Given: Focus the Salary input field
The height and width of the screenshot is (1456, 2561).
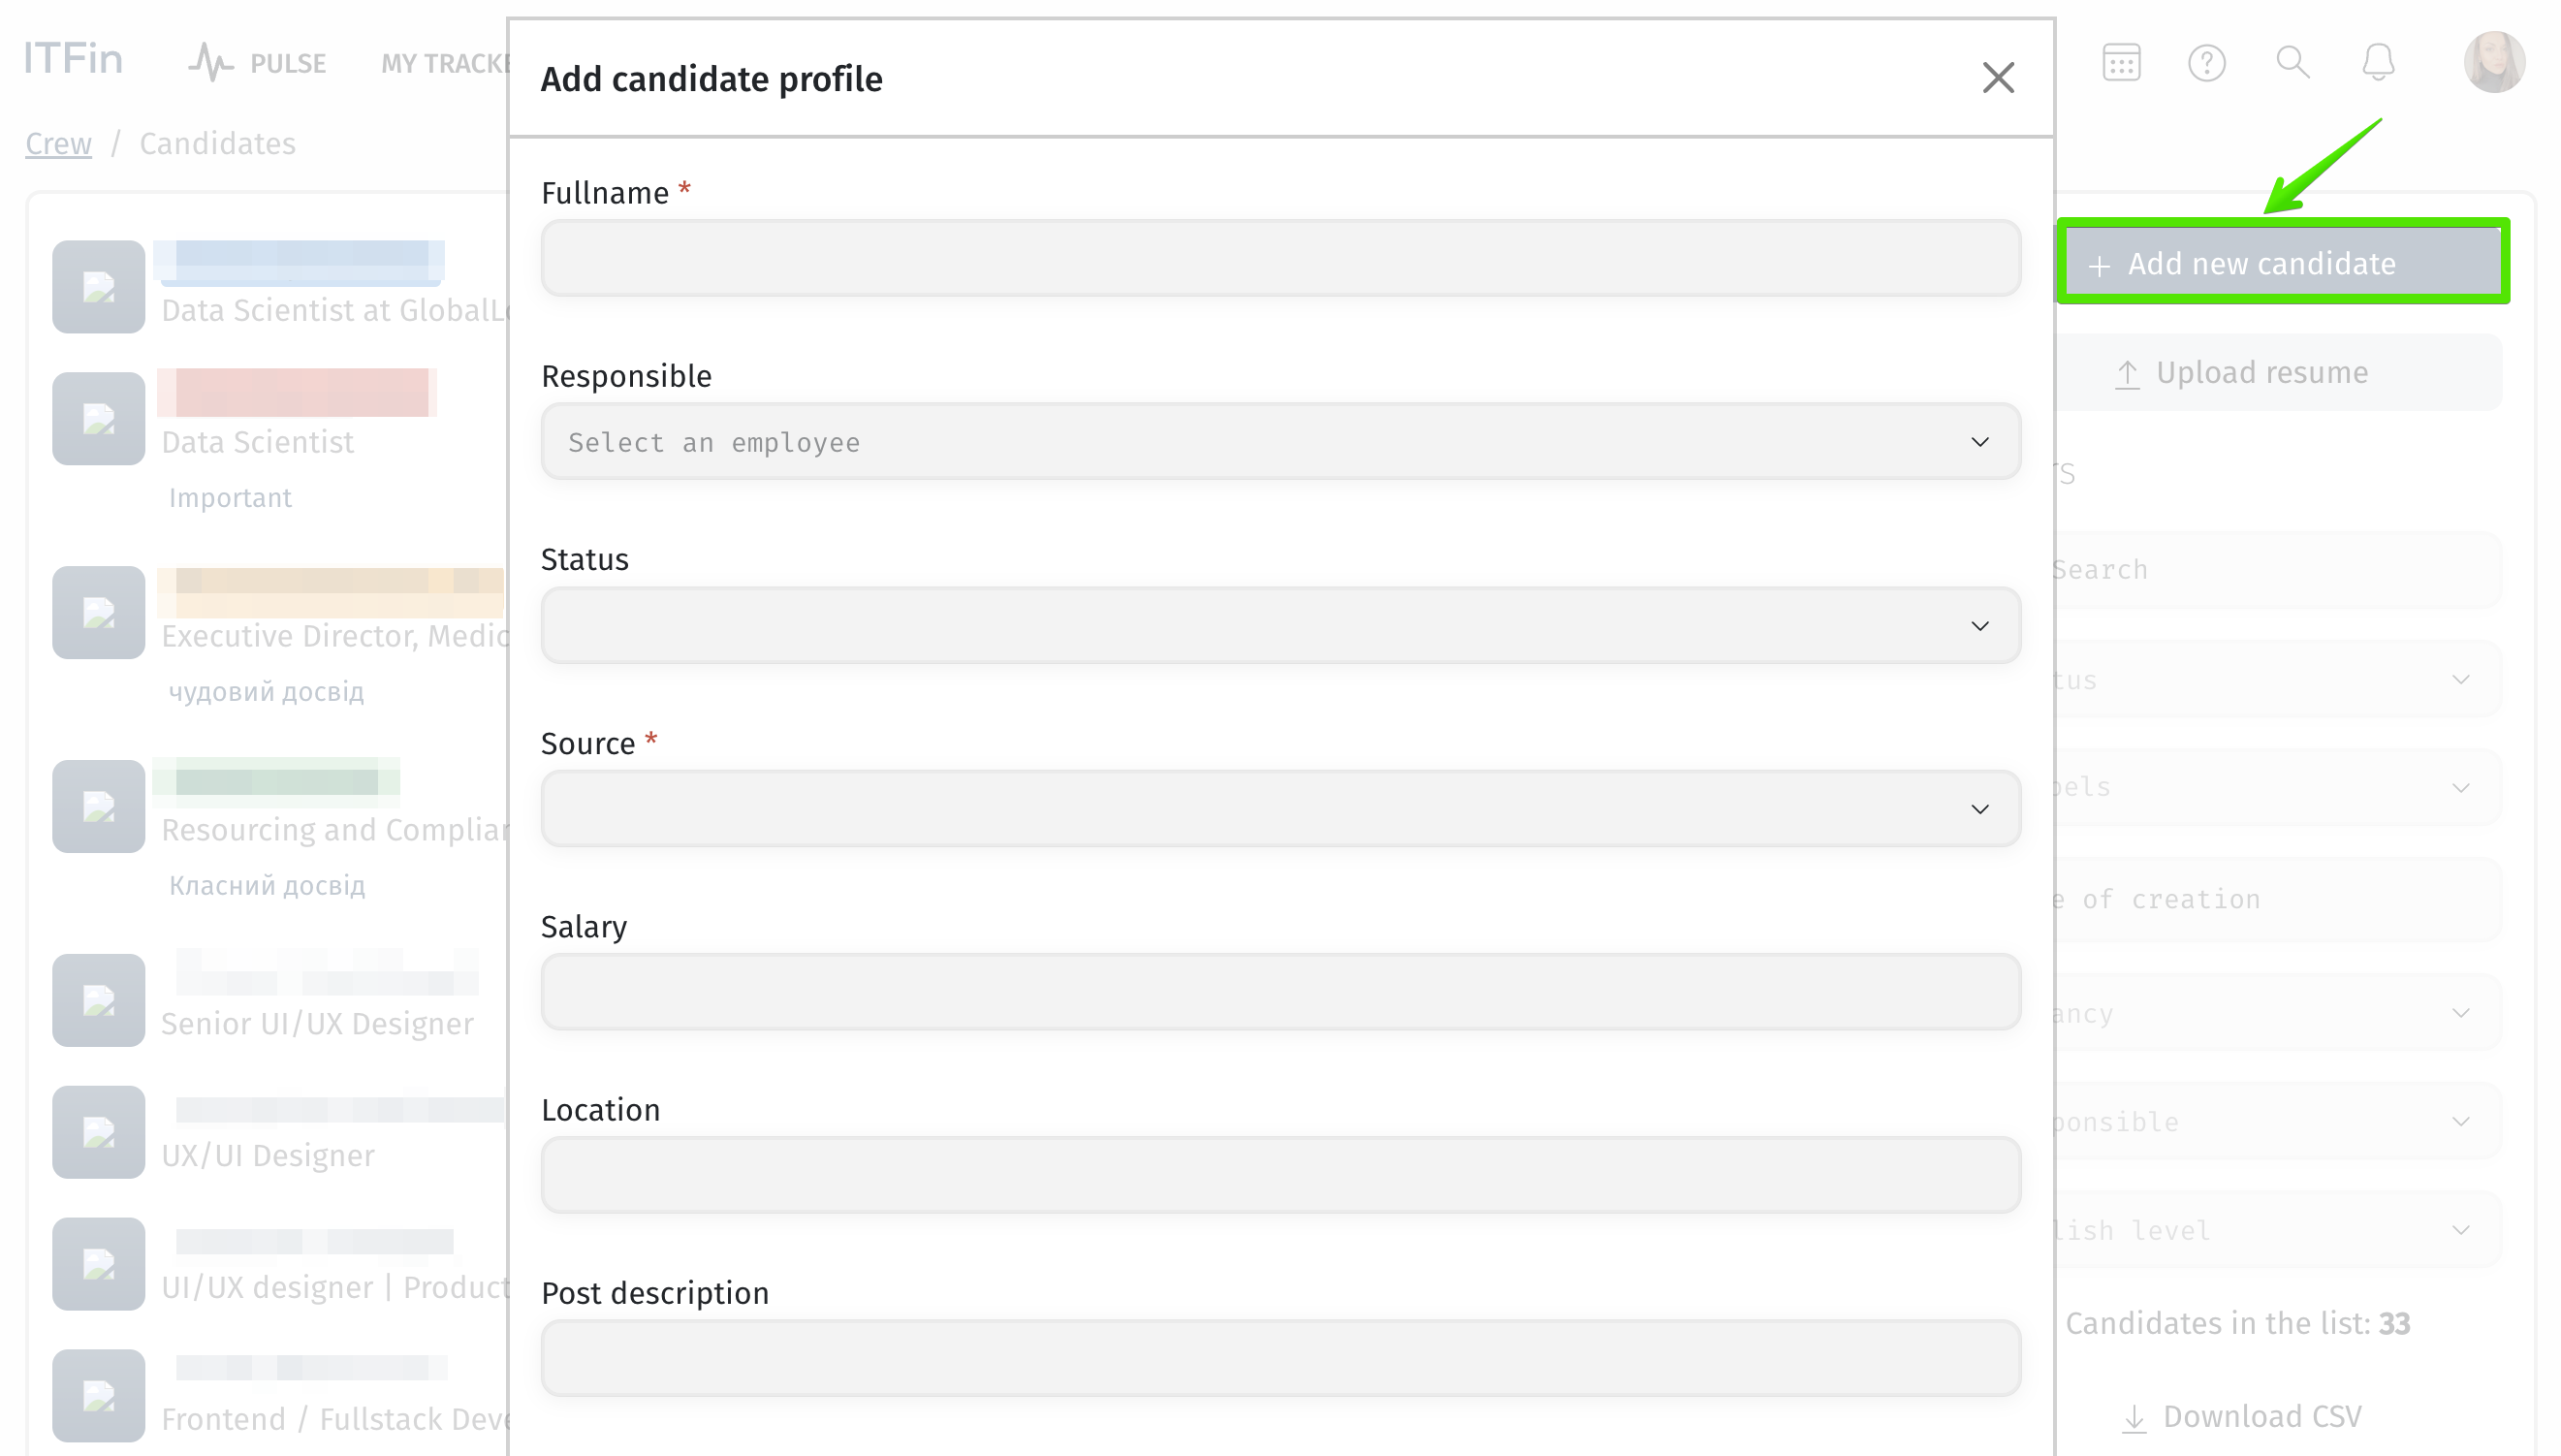Looking at the screenshot, I should point(1279,991).
